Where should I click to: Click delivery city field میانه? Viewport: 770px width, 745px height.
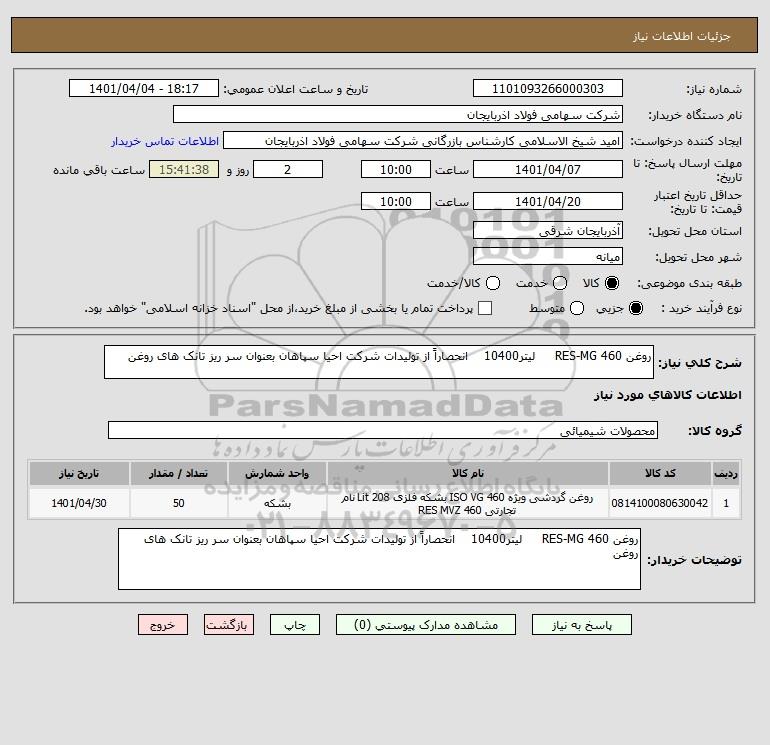548,256
